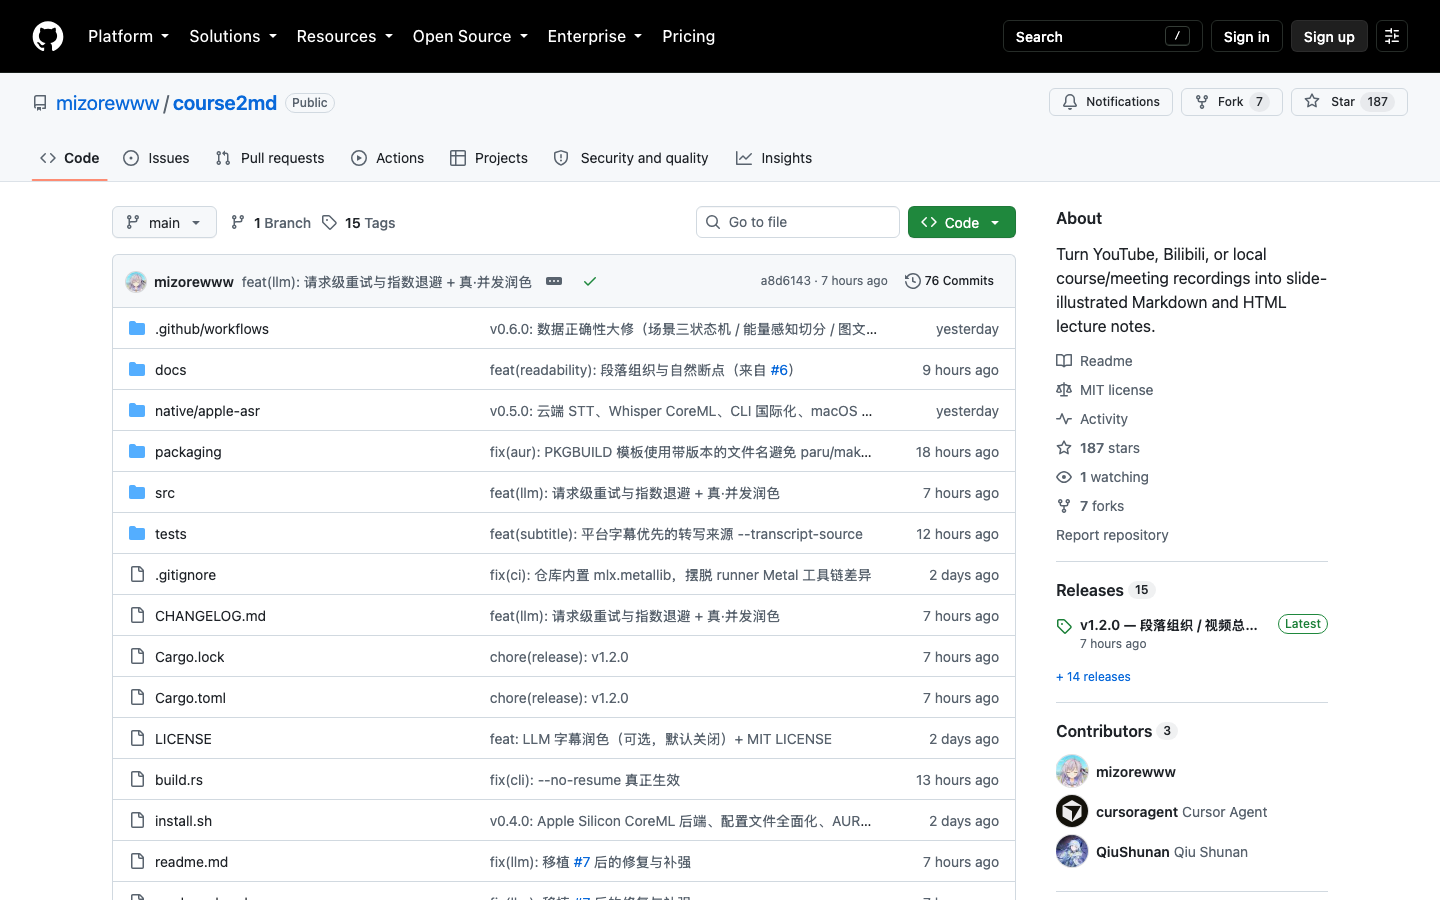Star the course2md repository

(1348, 102)
